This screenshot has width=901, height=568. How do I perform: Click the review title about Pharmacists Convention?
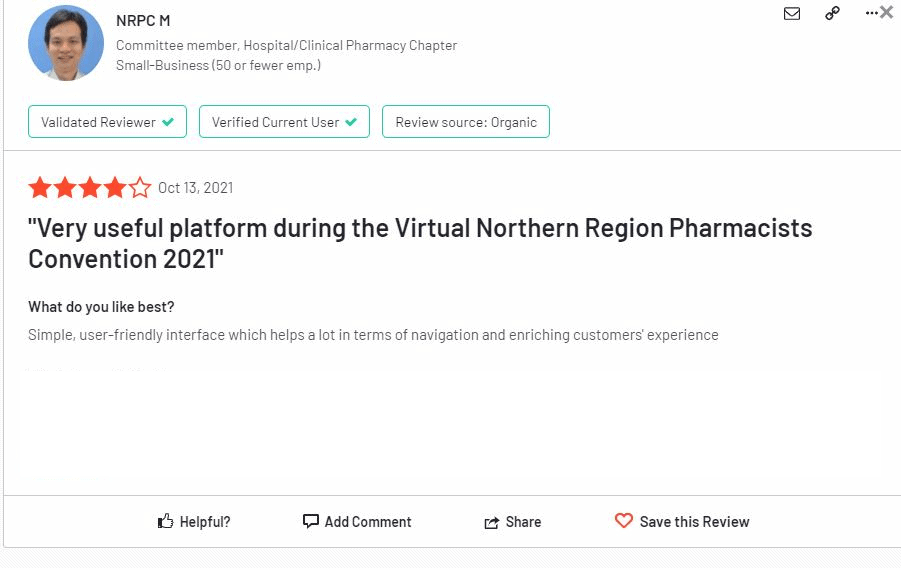pos(420,243)
